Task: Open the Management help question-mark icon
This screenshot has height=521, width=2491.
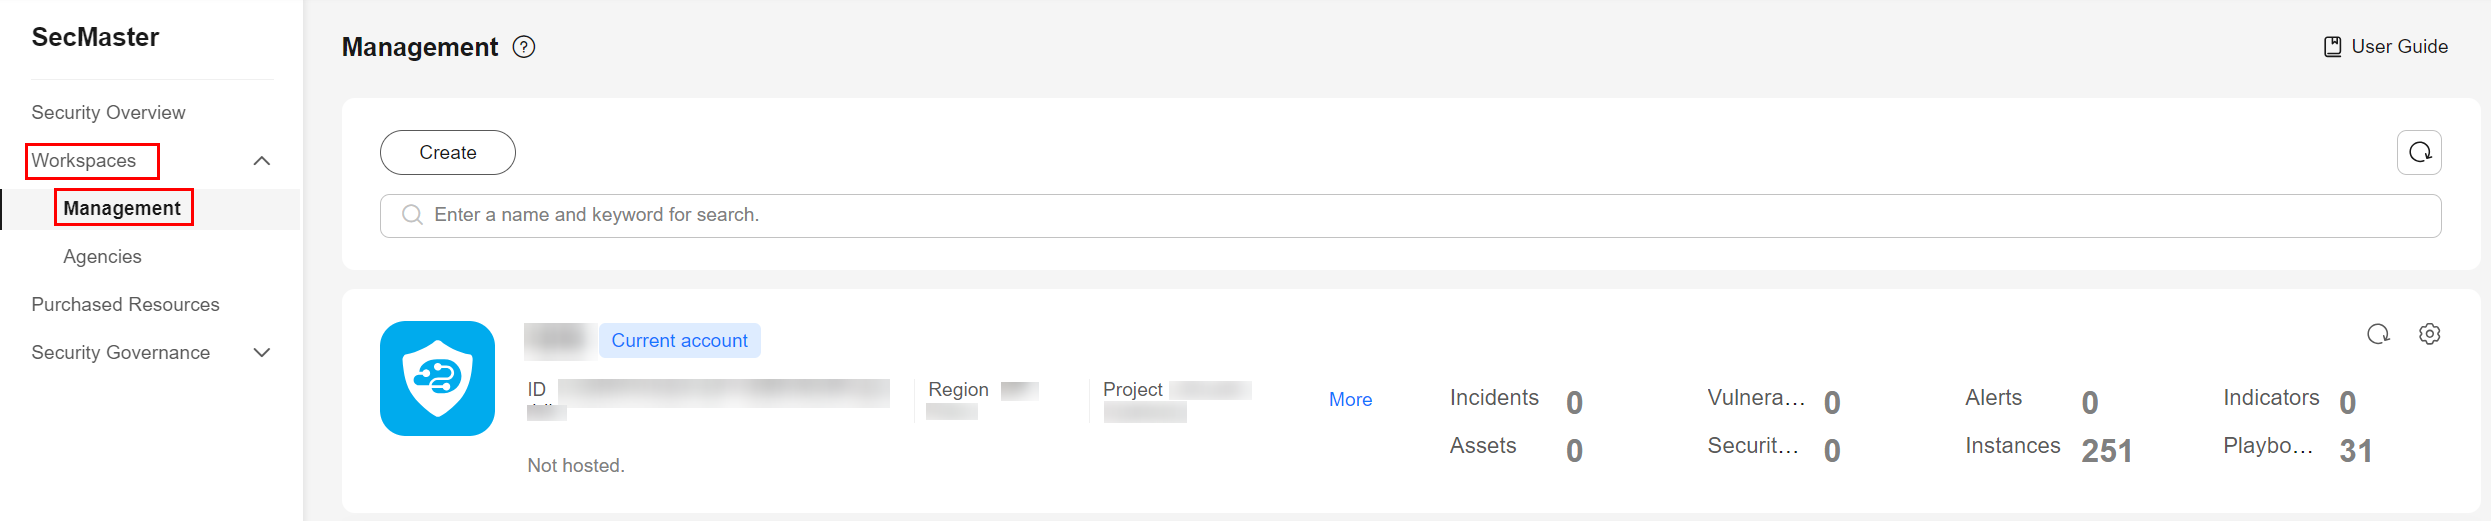Action: point(524,47)
